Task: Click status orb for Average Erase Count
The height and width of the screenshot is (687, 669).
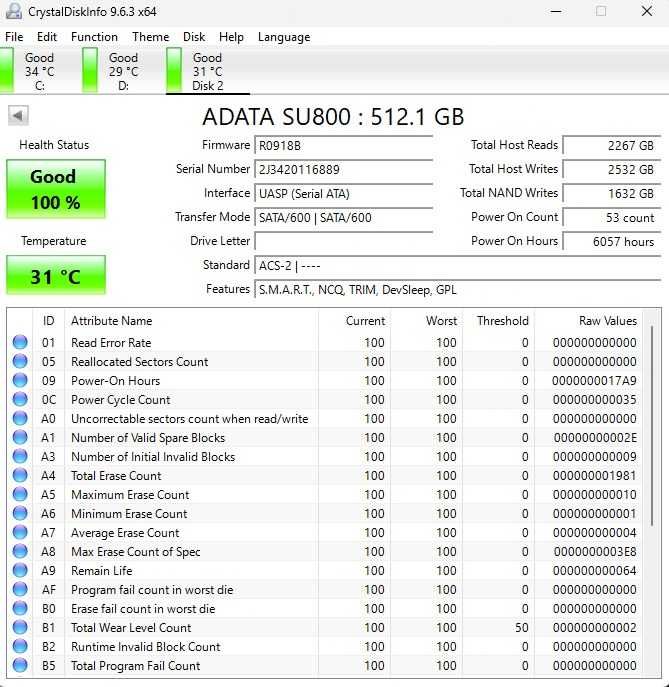Action: tap(20, 532)
